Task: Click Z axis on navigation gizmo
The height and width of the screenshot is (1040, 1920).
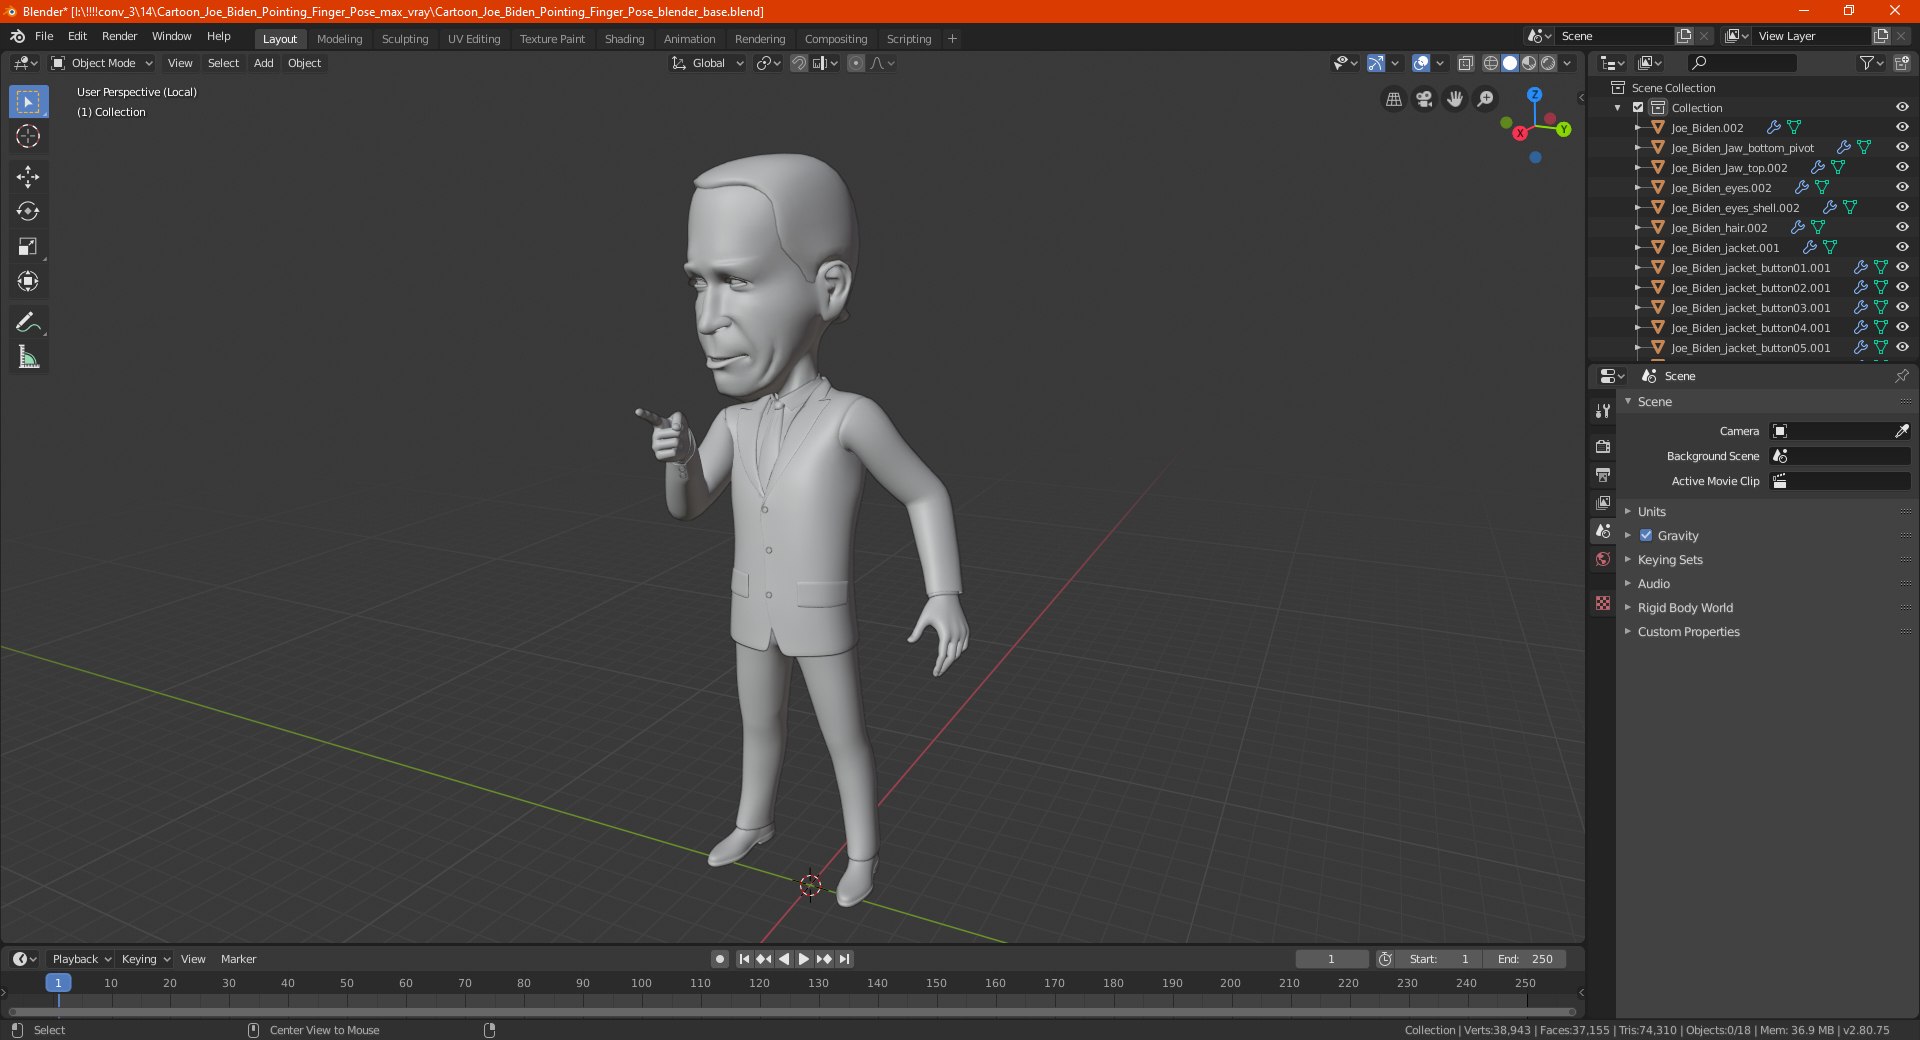Action: coord(1534,94)
